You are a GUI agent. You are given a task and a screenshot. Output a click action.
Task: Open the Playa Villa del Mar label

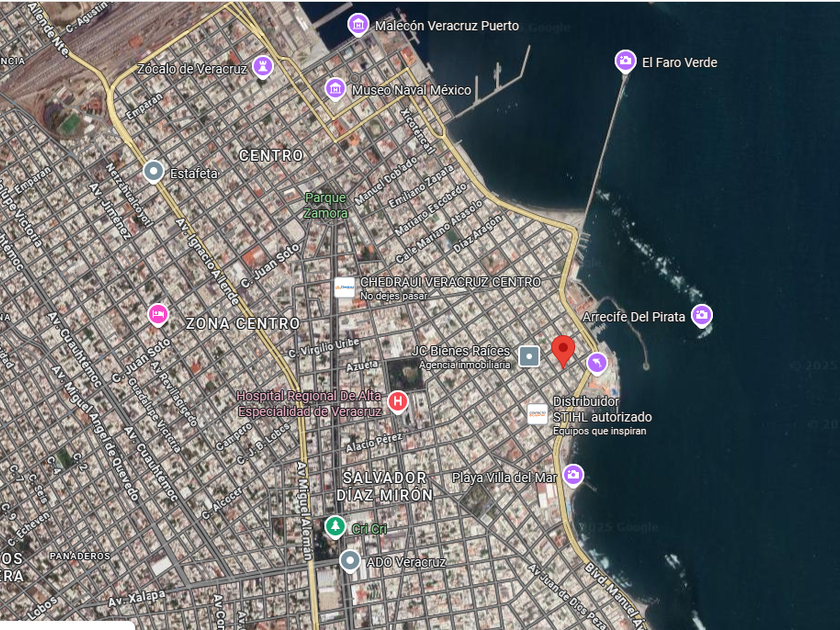(x=504, y=477)
